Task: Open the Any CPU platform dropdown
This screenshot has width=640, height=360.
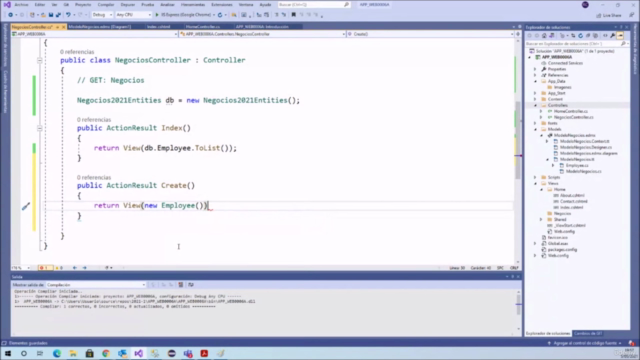Action: pyautogui.click(x=133, y=15)
